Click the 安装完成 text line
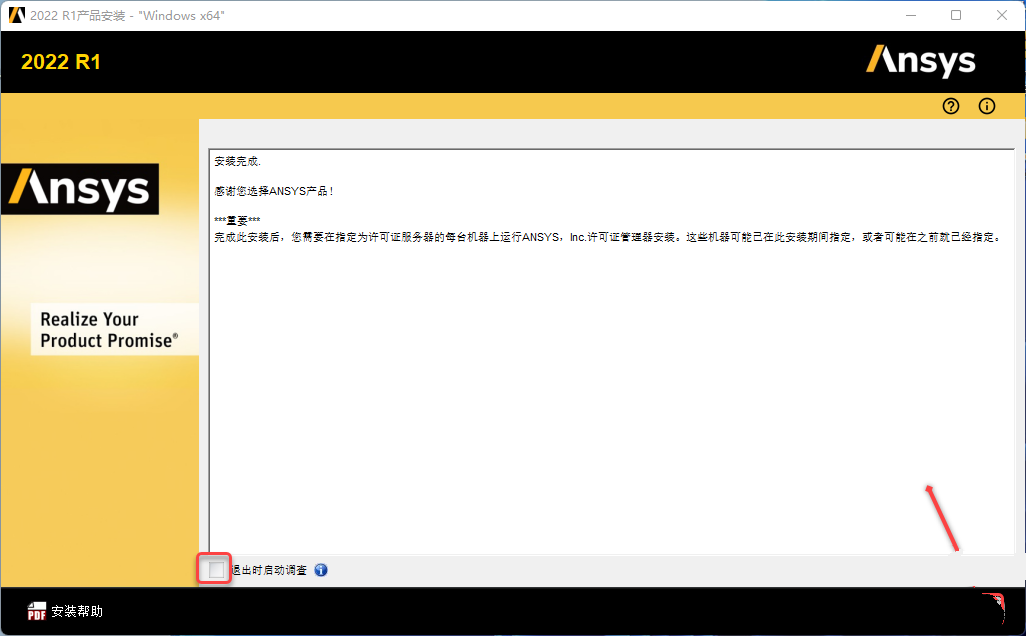This screenshot has height=636, width=1026. click(x=238, y=161)
